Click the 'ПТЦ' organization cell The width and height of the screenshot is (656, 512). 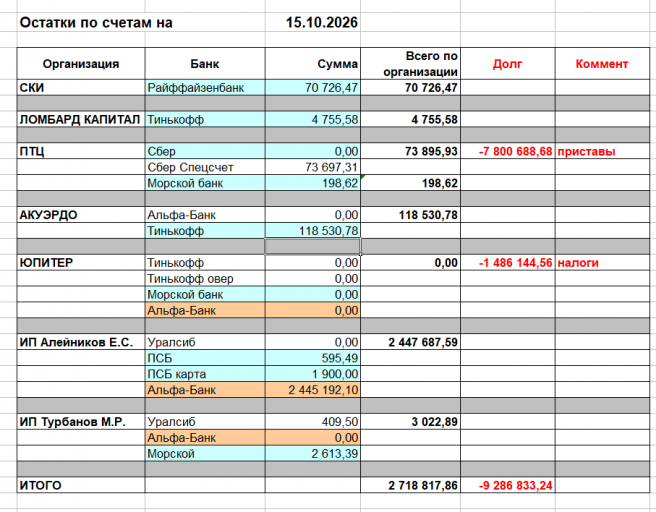[x=81, y=151]
